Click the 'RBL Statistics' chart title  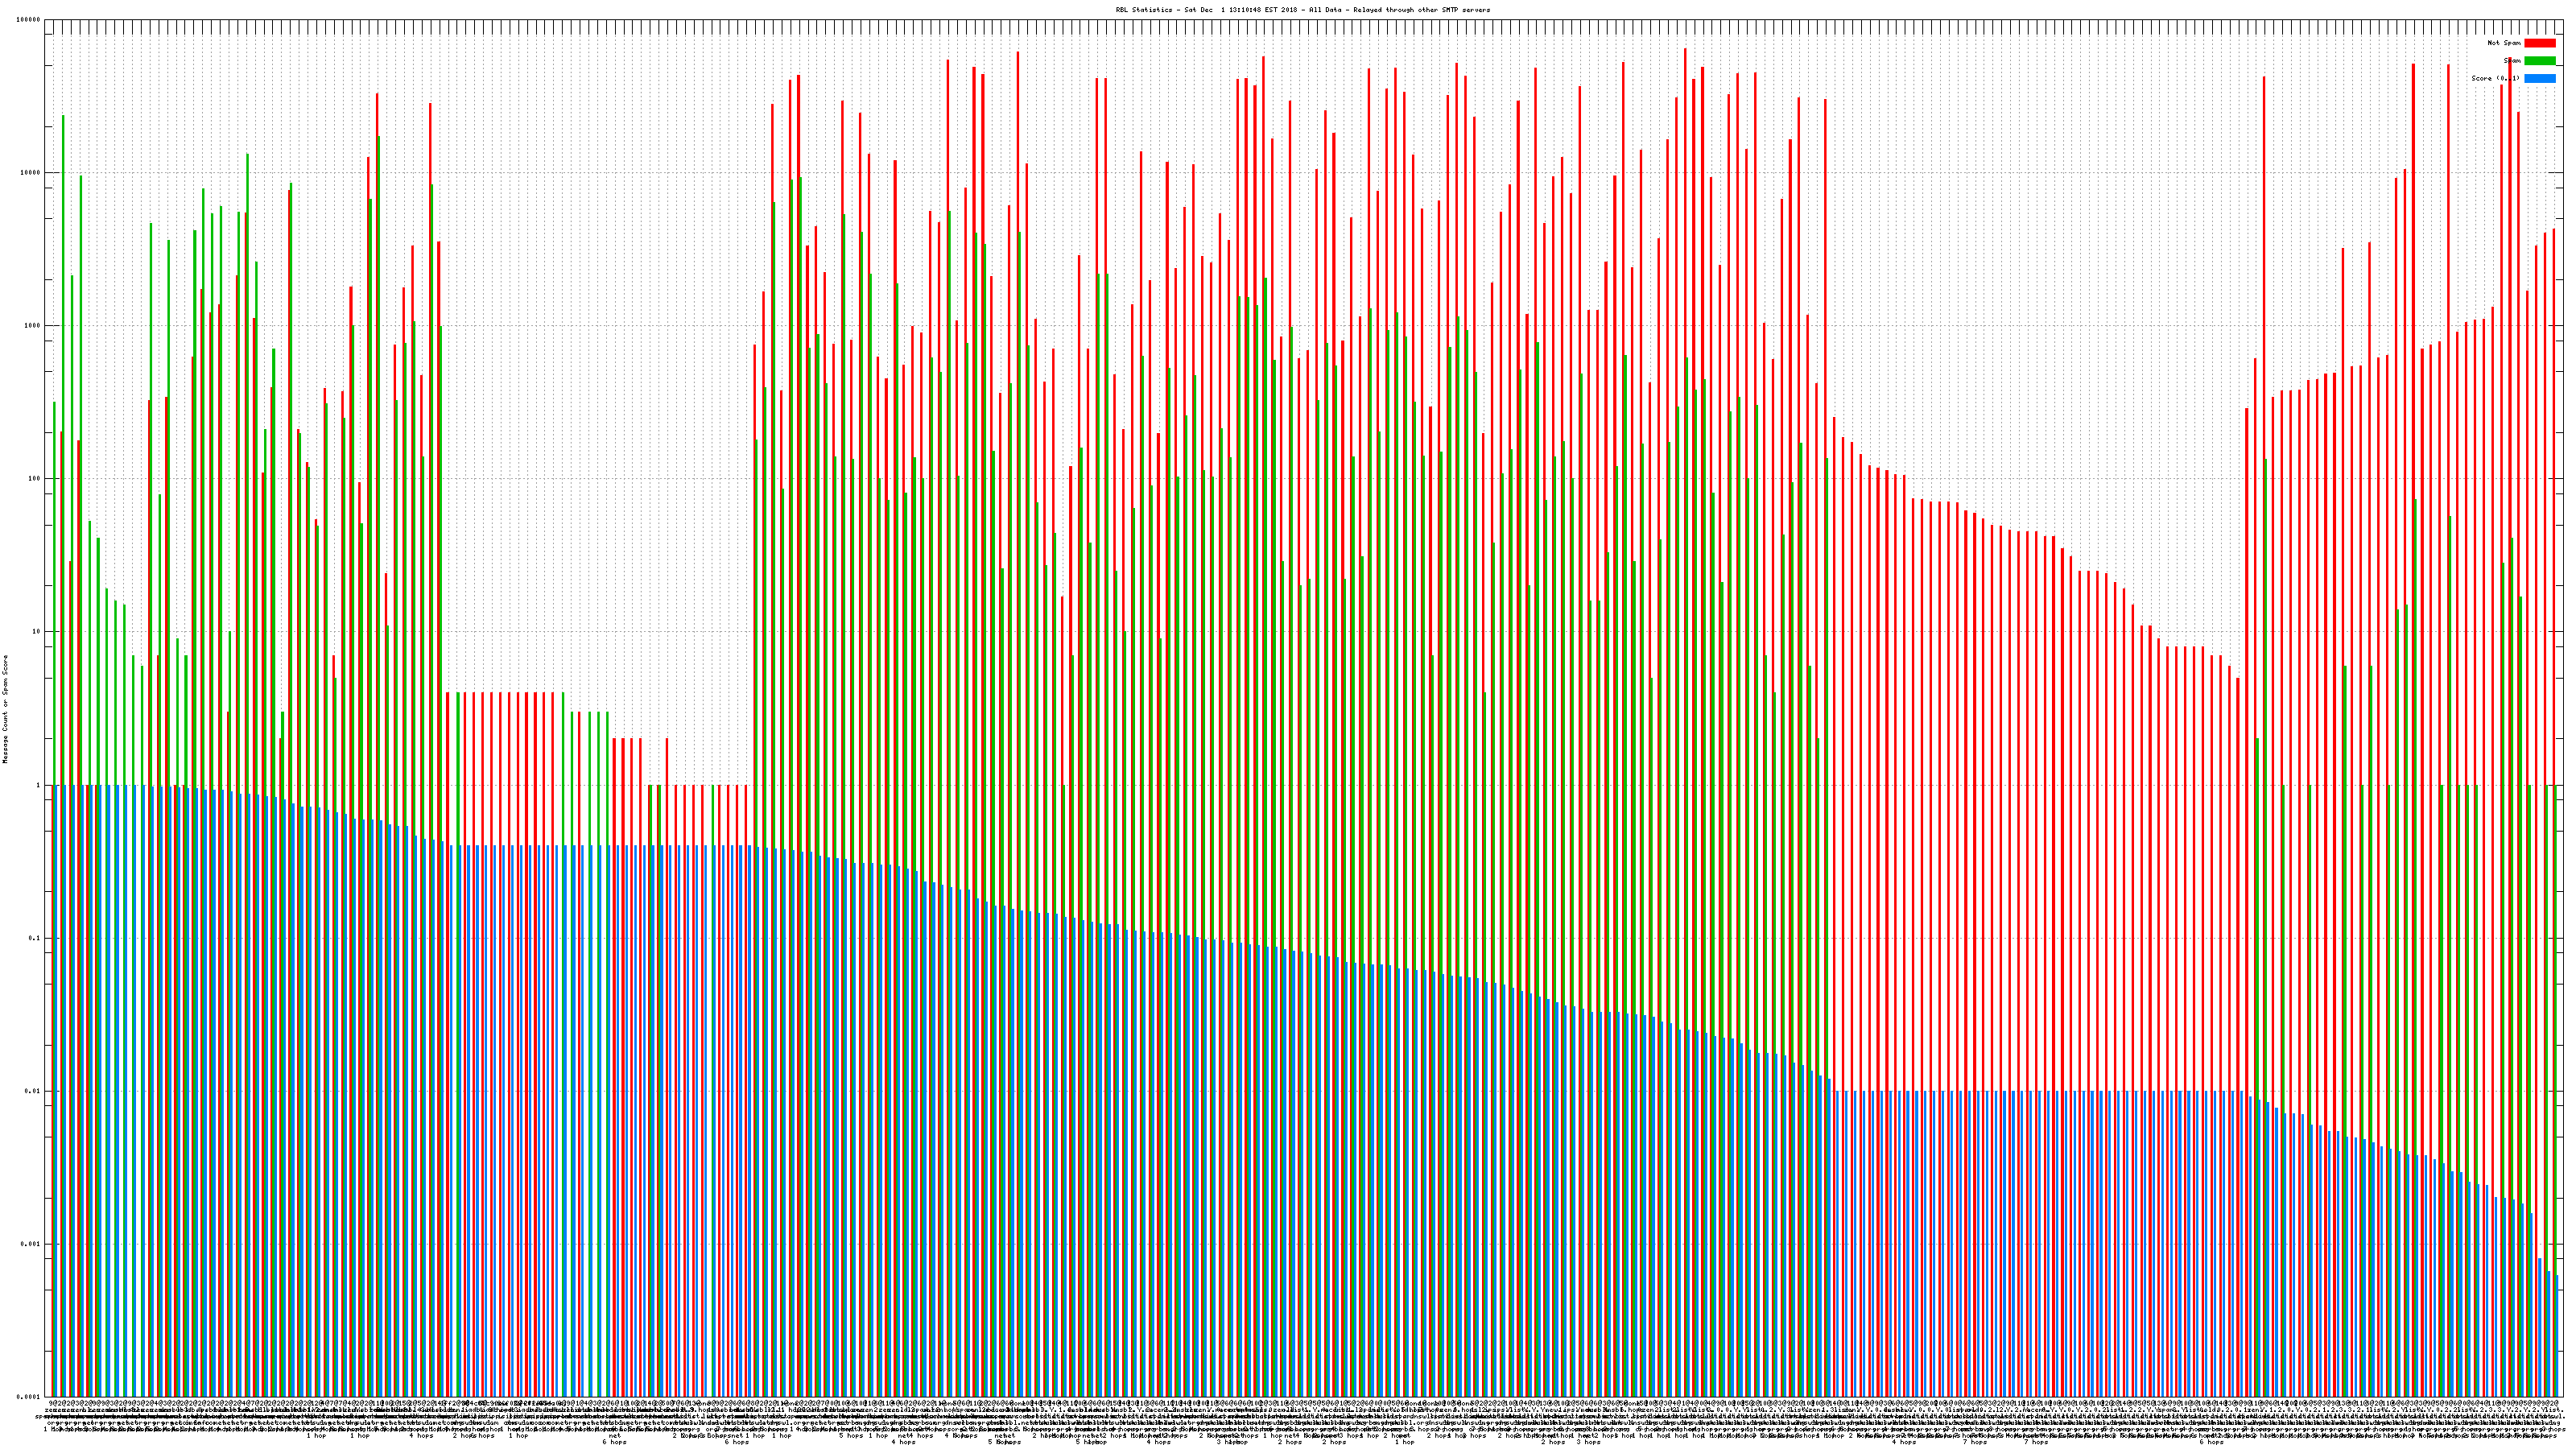1302,10
